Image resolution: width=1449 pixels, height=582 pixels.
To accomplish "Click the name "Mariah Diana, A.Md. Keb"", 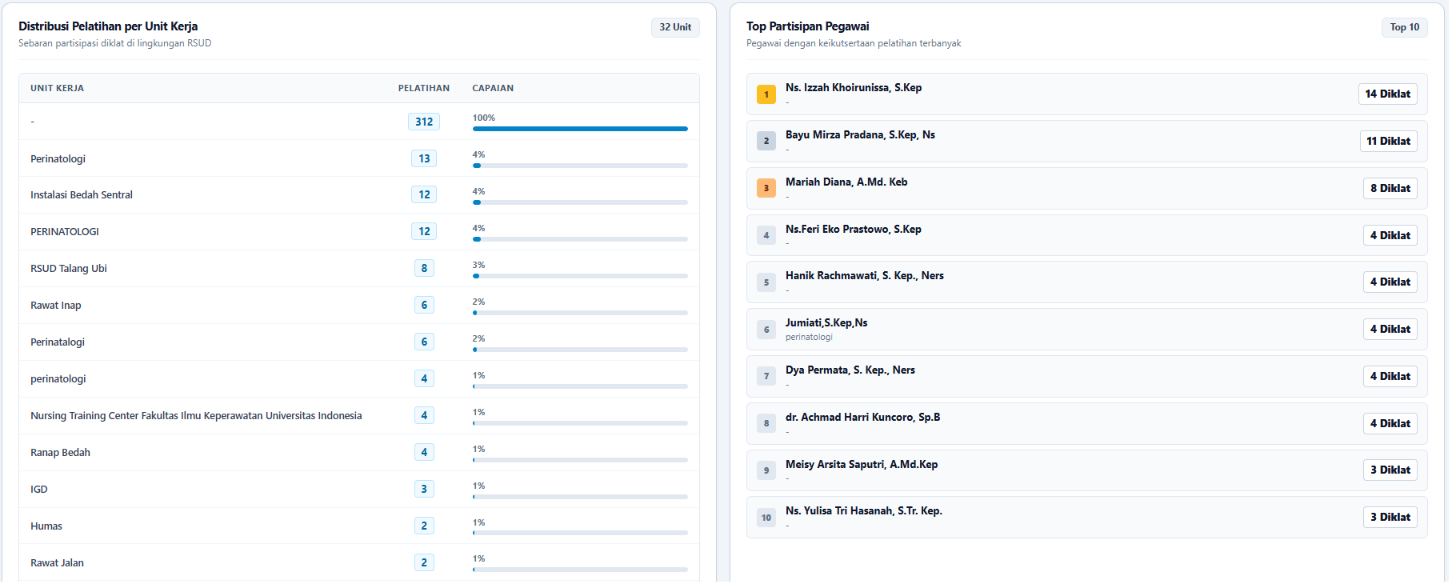I will tap(847, 182).
